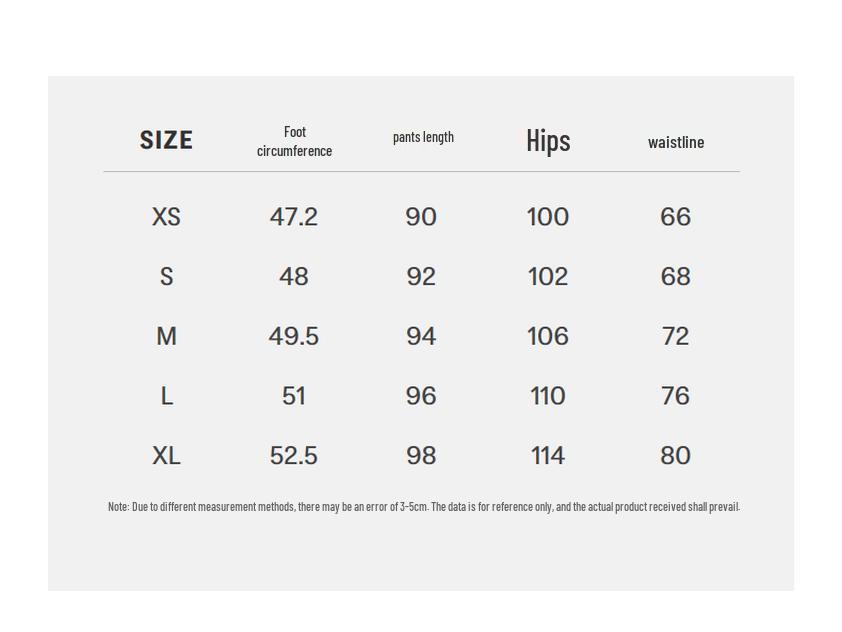Viewport: 842px width, 632px height.
Task: Select foot circumference value 49.5
Action: pos(294,337)
